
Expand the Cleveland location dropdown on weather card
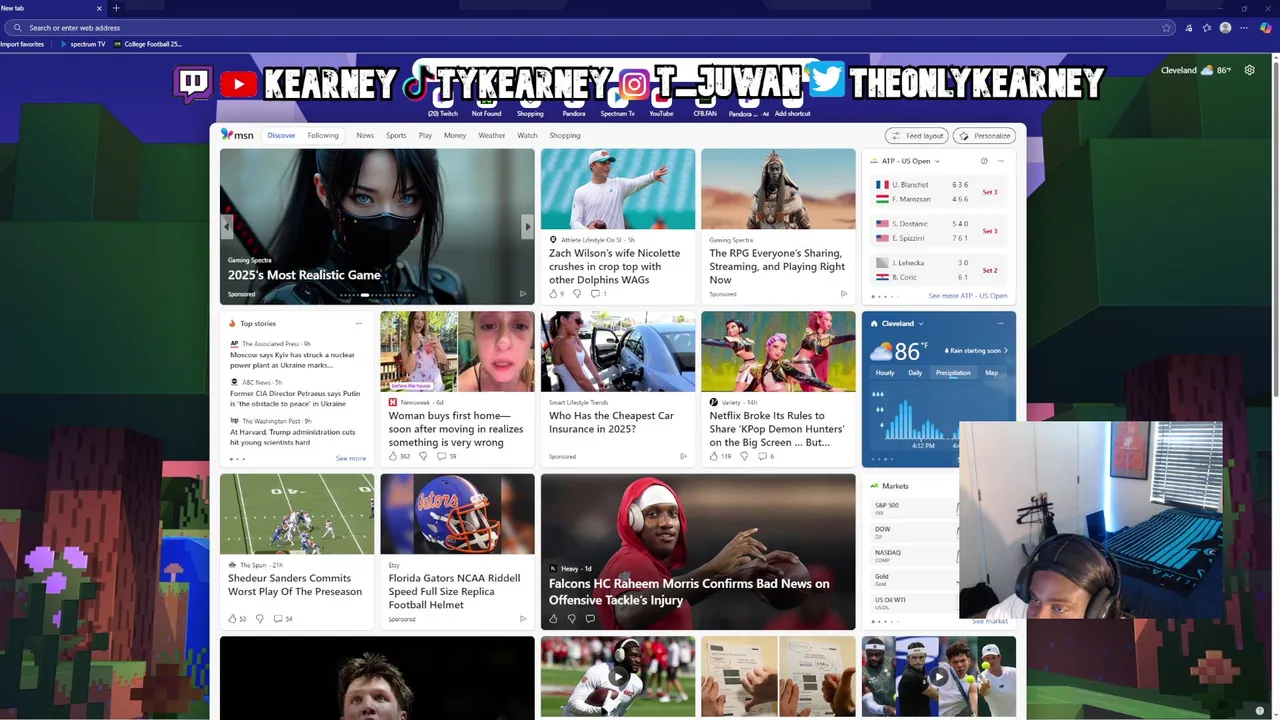tap(921, 324)
